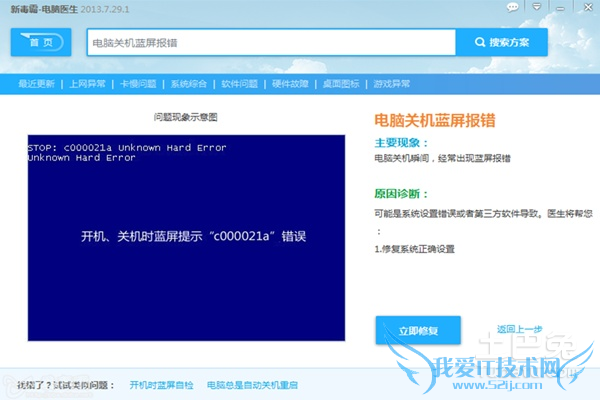This screenshot has height=400, width=600.
Task: Click the 1.修复系统正确设置 line
Action: click(x=414, y=249)
